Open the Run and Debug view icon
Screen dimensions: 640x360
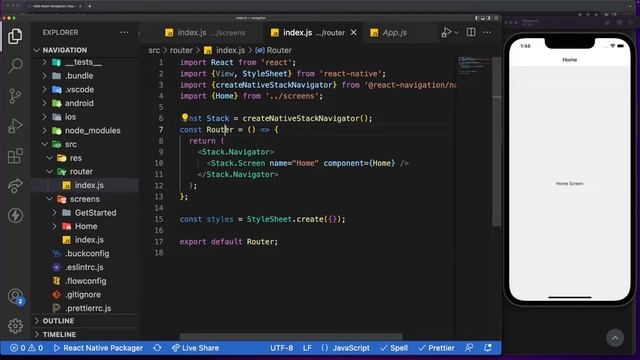pyautogui.click(x=15, y=126)
